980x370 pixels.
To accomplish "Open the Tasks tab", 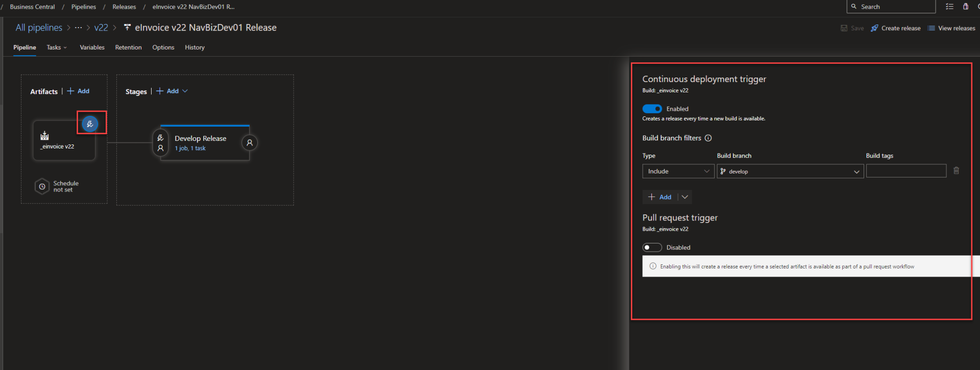I will (57, 48).
